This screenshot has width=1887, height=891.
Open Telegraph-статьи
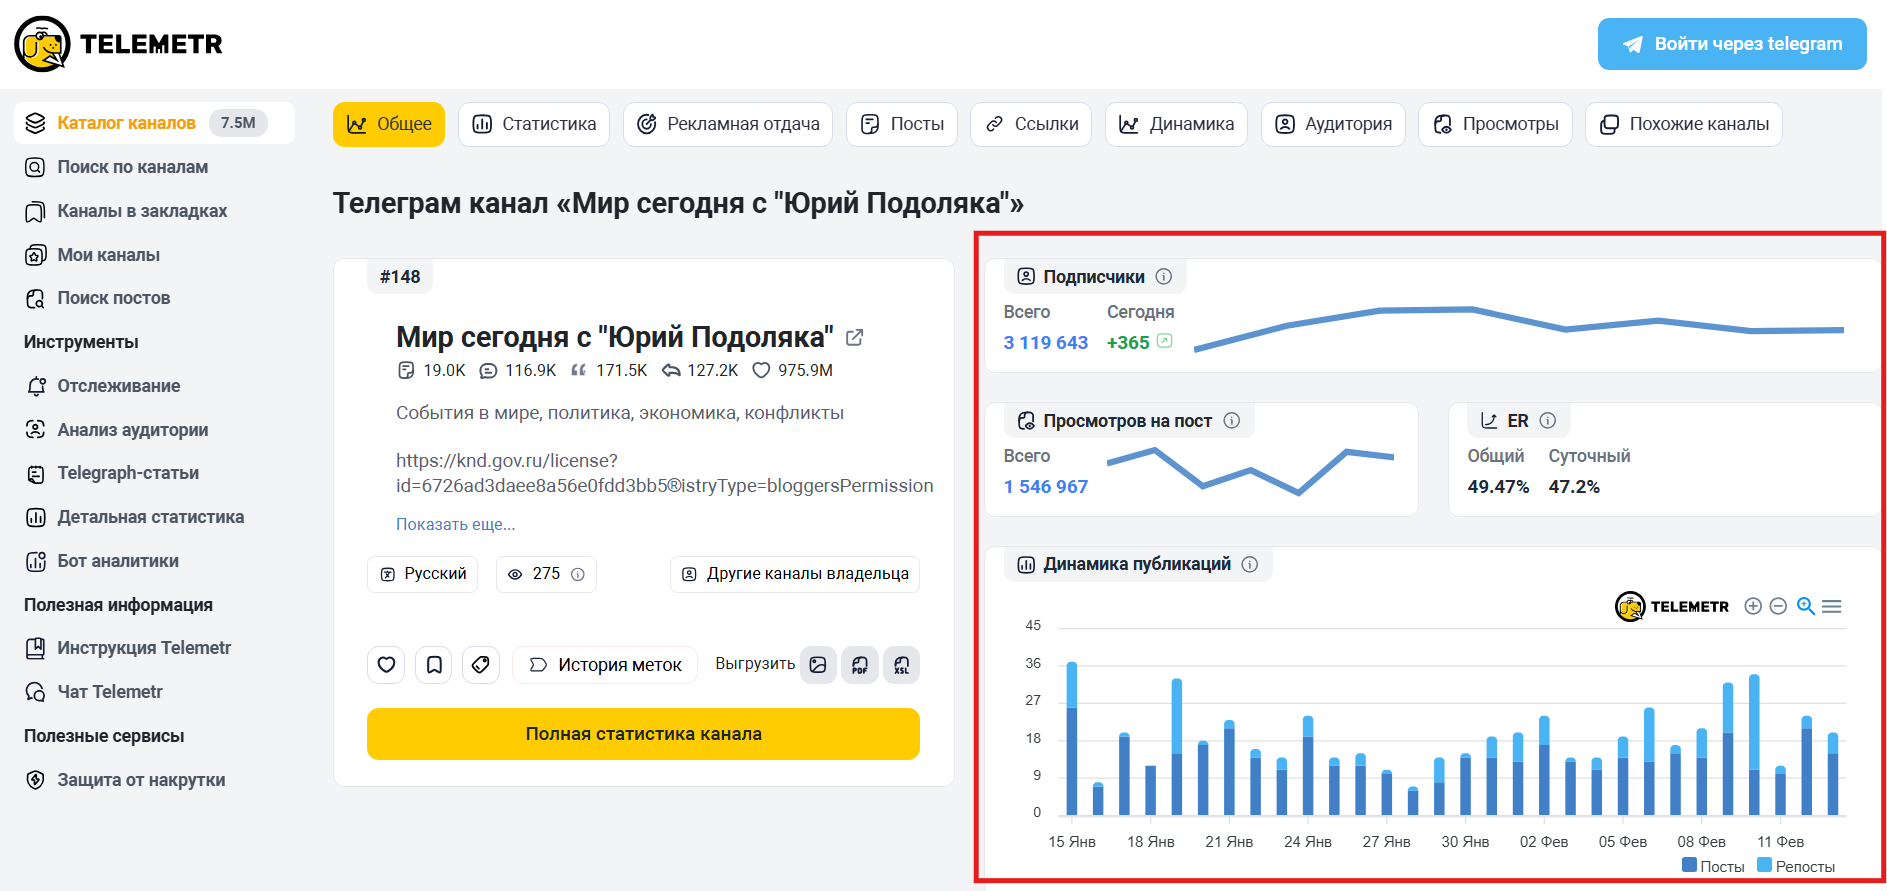coord(112,473)
